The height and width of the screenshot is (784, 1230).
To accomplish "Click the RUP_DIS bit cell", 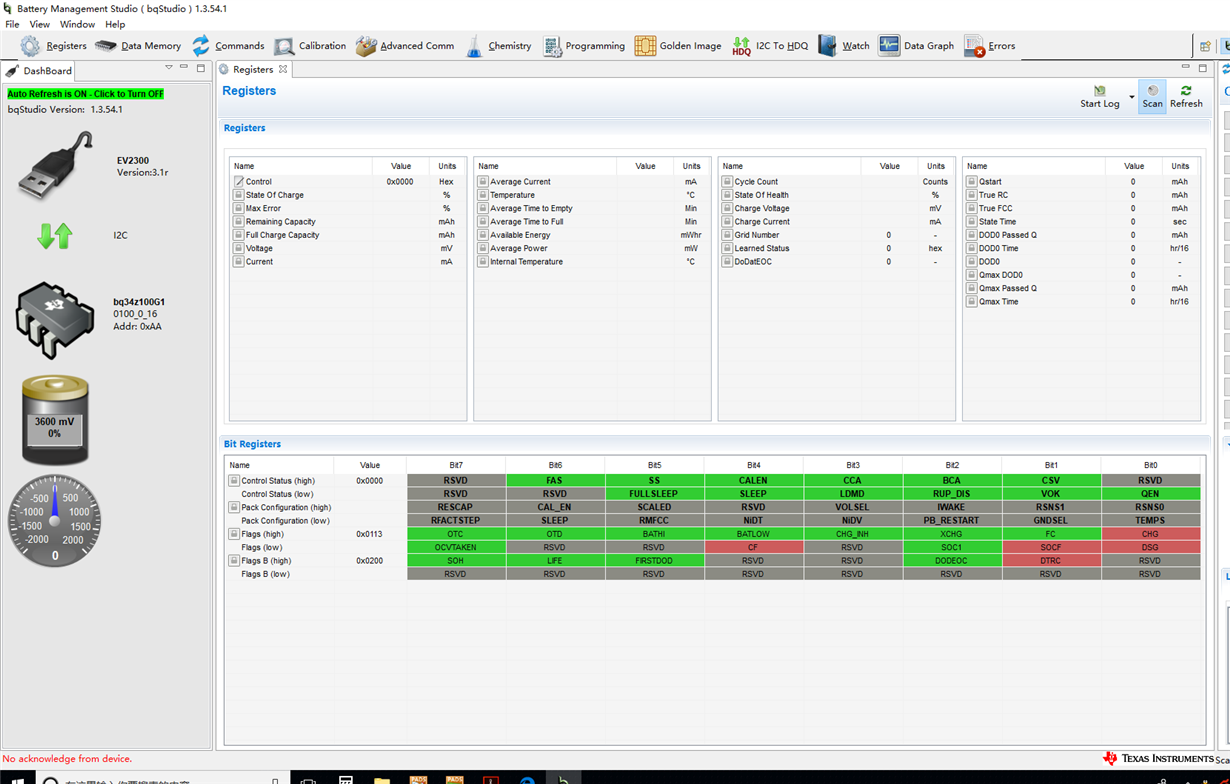I will (951, 494).
